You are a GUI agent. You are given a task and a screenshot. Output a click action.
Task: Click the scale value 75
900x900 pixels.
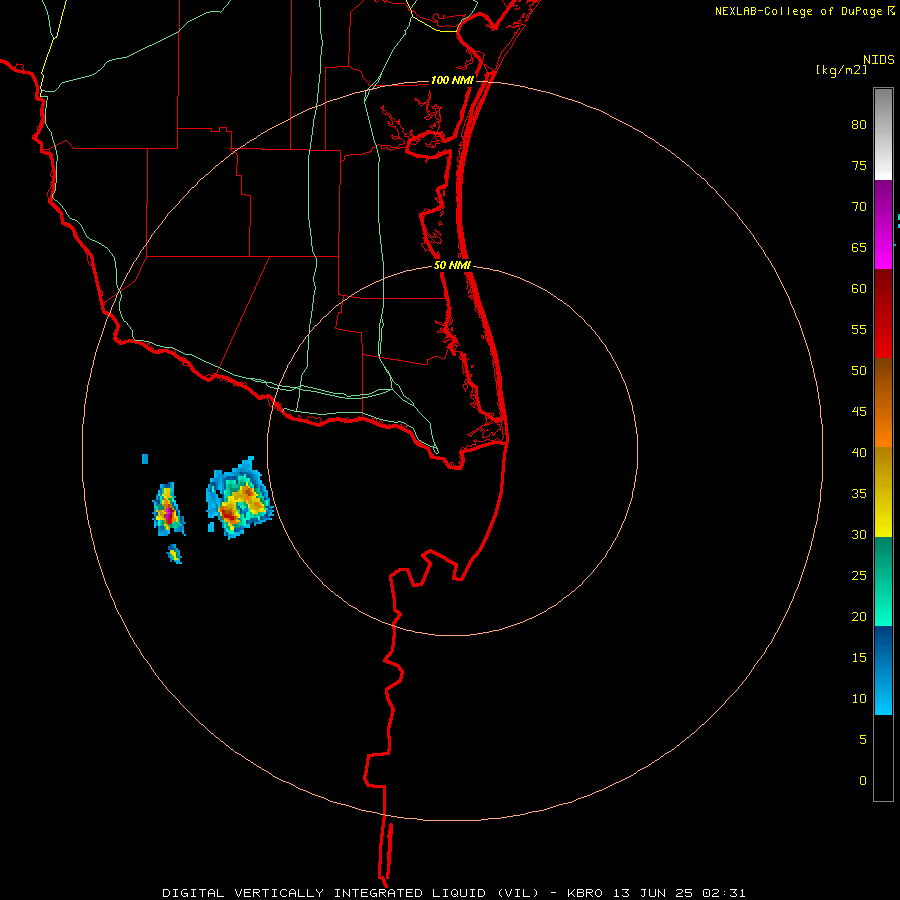click(x=859, y=165)
